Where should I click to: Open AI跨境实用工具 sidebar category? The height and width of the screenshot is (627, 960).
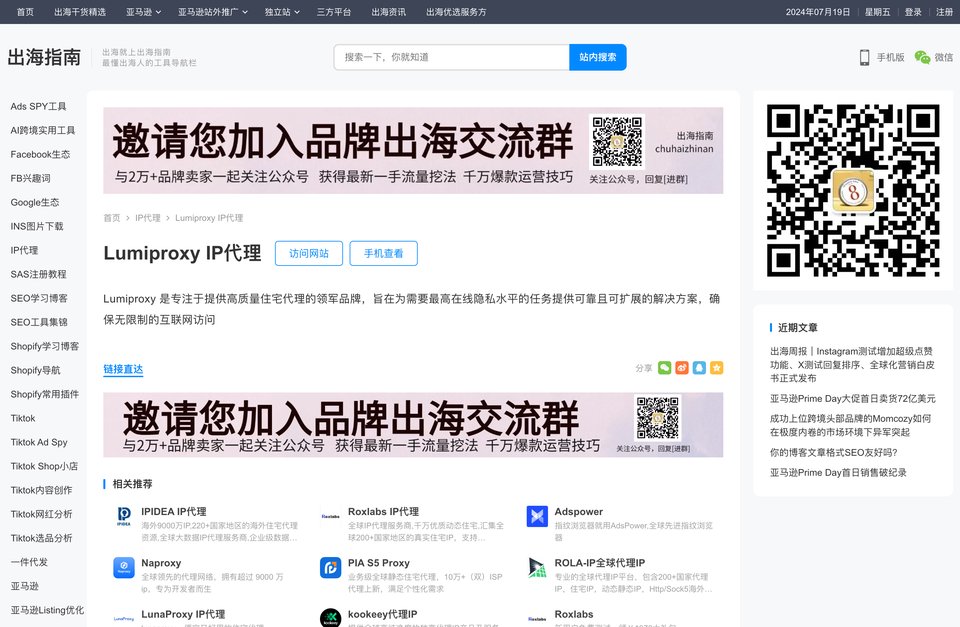coord(43,130)
